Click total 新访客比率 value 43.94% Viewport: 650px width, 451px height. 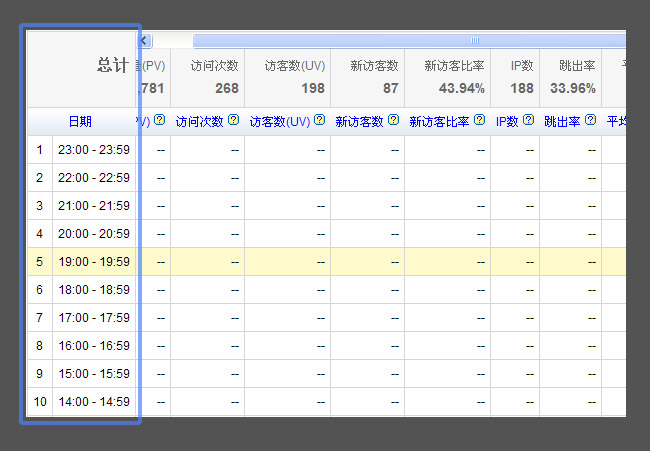coord(462,88)
